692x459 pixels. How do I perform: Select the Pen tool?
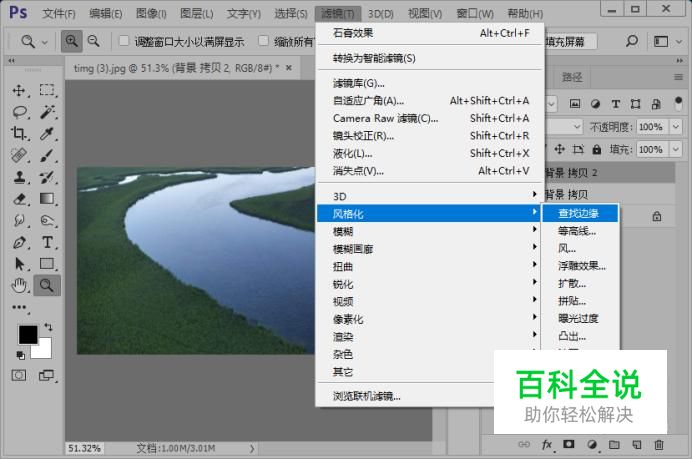tap(19, 242)
